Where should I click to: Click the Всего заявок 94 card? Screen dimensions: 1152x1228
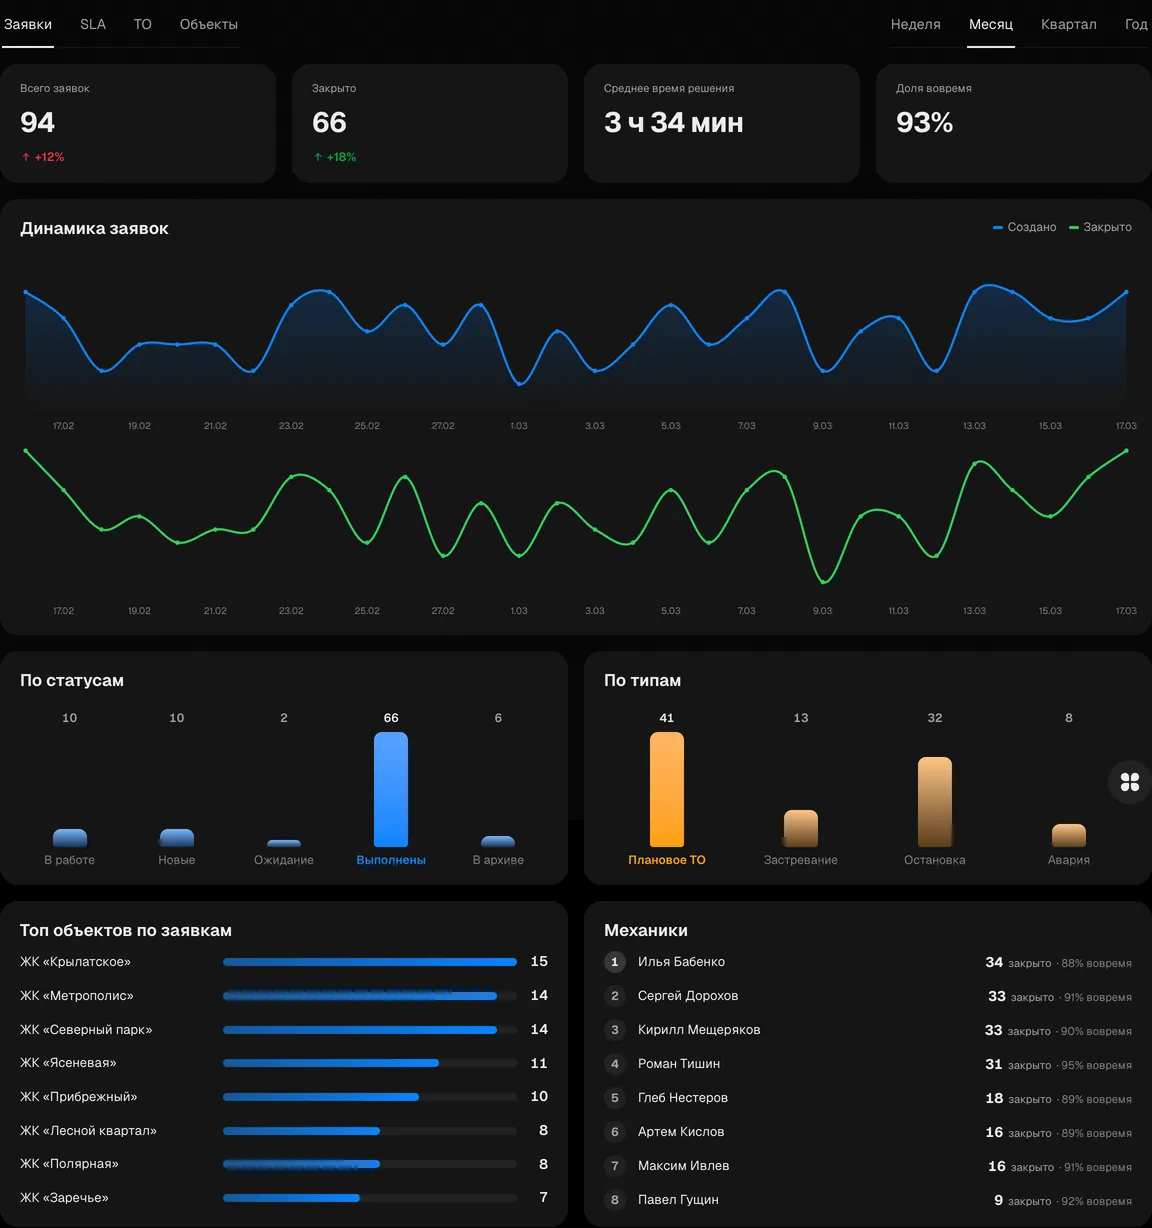138,123
